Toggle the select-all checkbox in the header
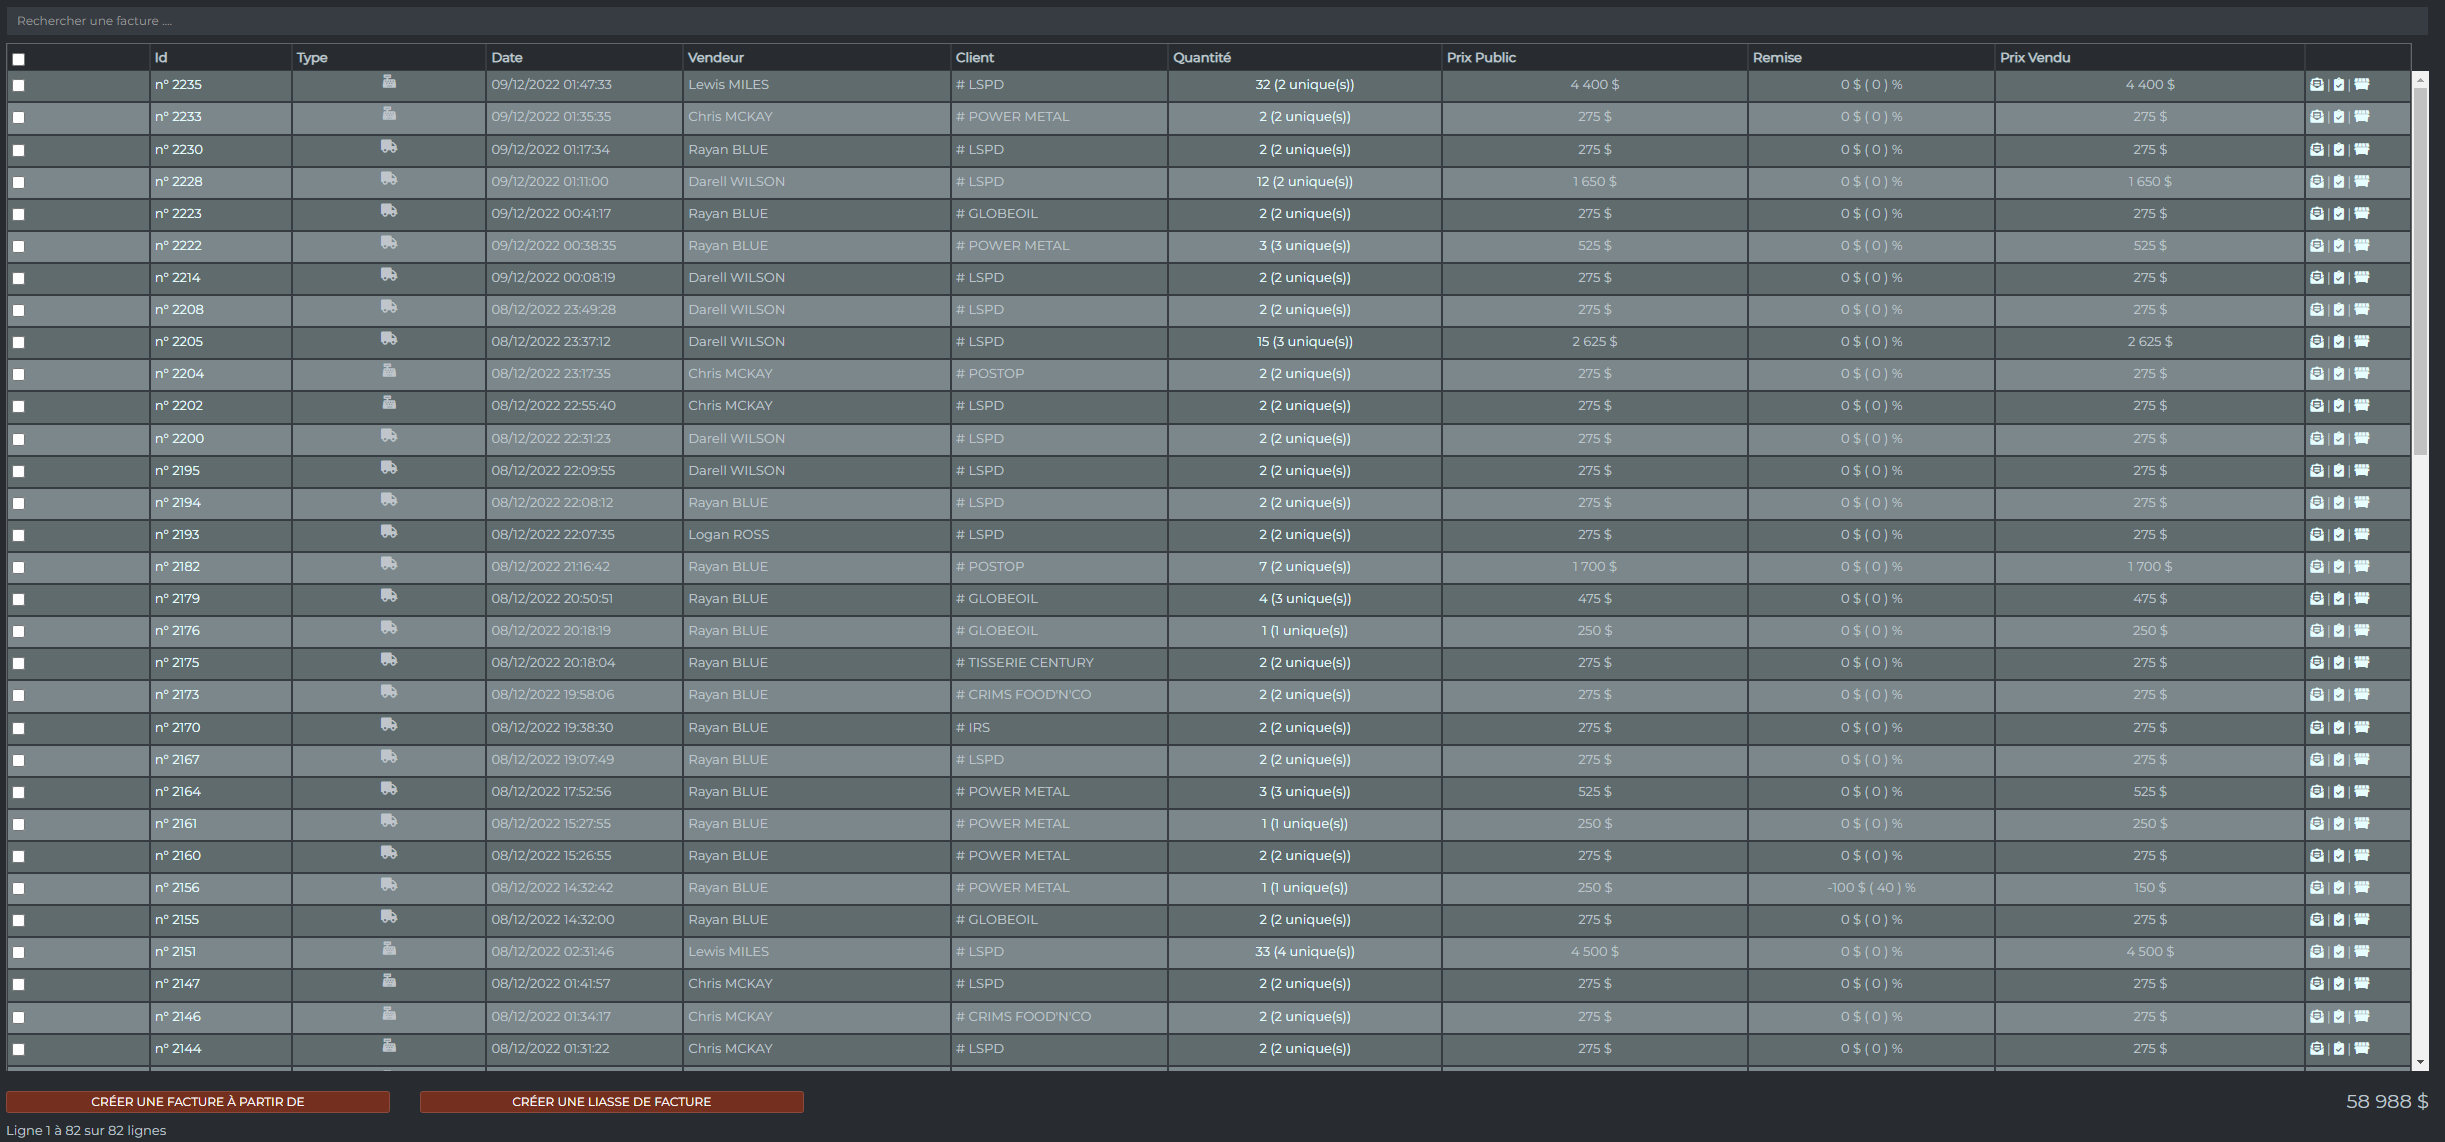The width and height of the screenshot is (2445, 1142). tap(18, 59)
